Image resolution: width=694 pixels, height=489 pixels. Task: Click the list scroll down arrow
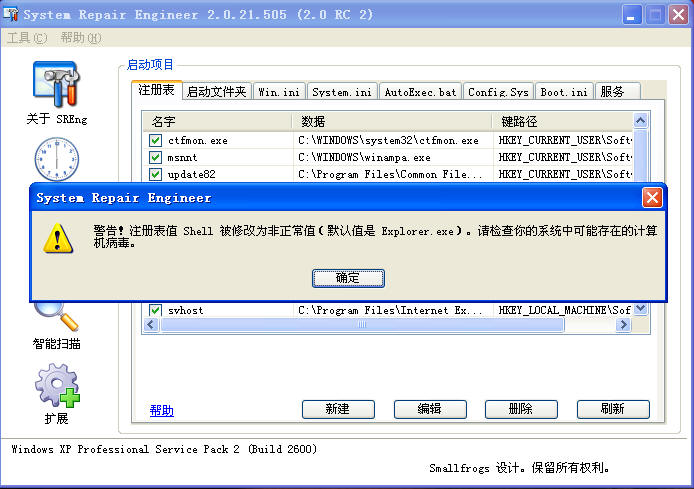coord(640,308)
